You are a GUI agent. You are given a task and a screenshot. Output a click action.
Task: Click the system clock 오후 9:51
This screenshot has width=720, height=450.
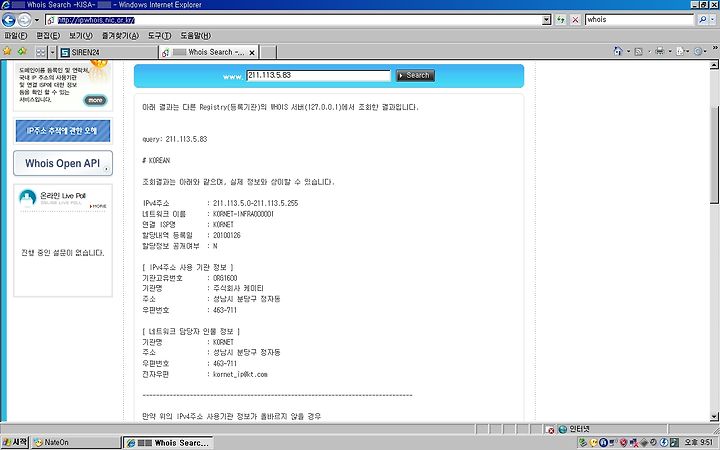698,442
